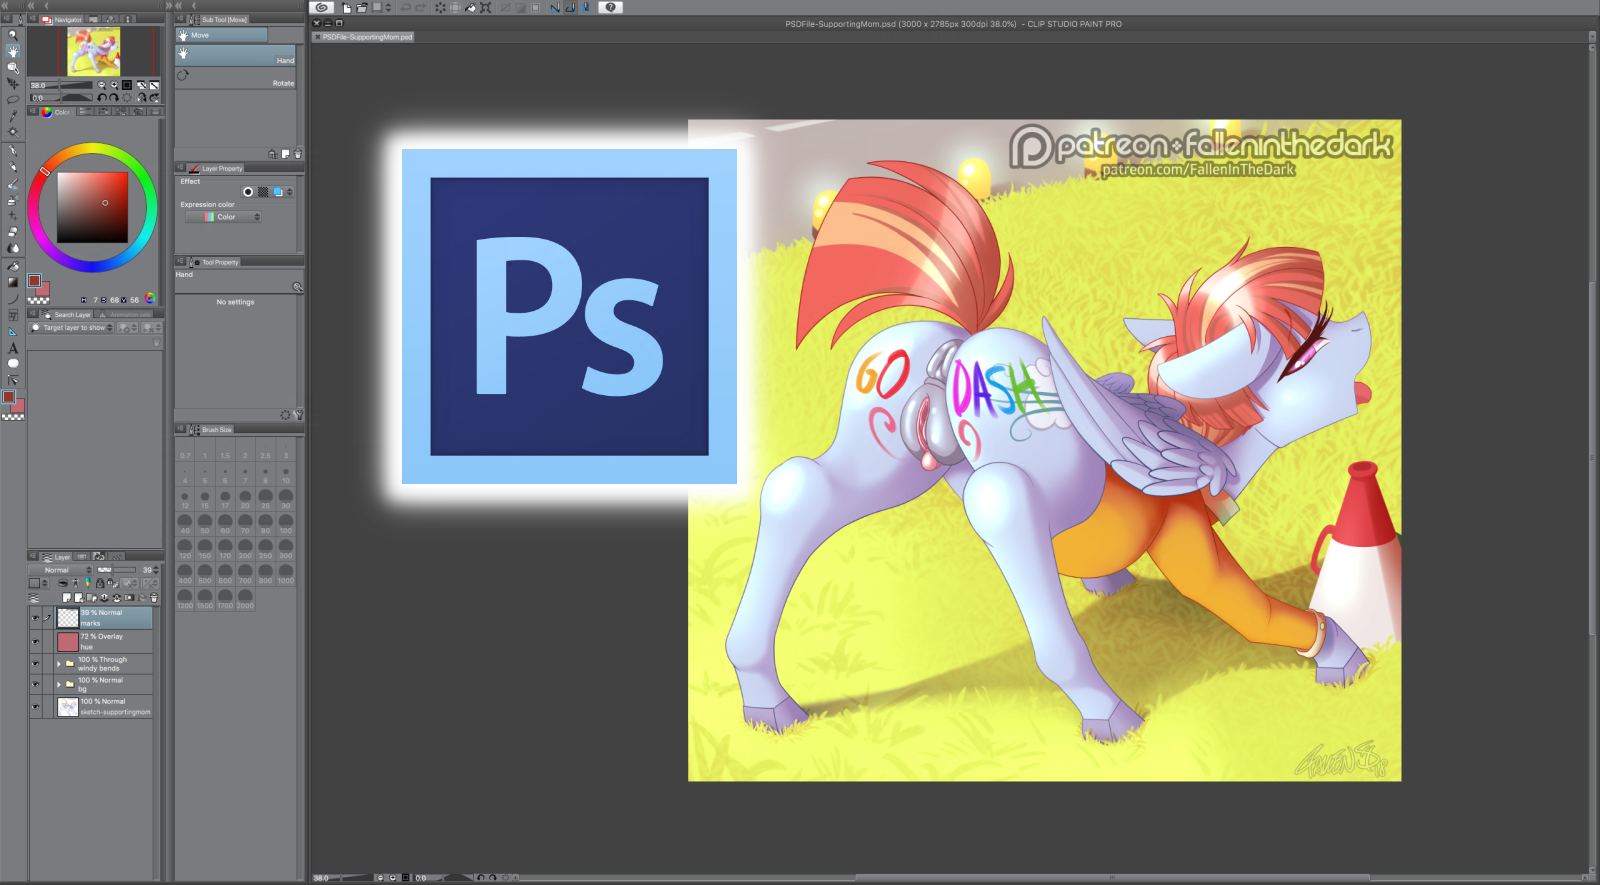1600x885 pixels.
Task: Hide the windy bends folder
Action: [x=36, y=663]
